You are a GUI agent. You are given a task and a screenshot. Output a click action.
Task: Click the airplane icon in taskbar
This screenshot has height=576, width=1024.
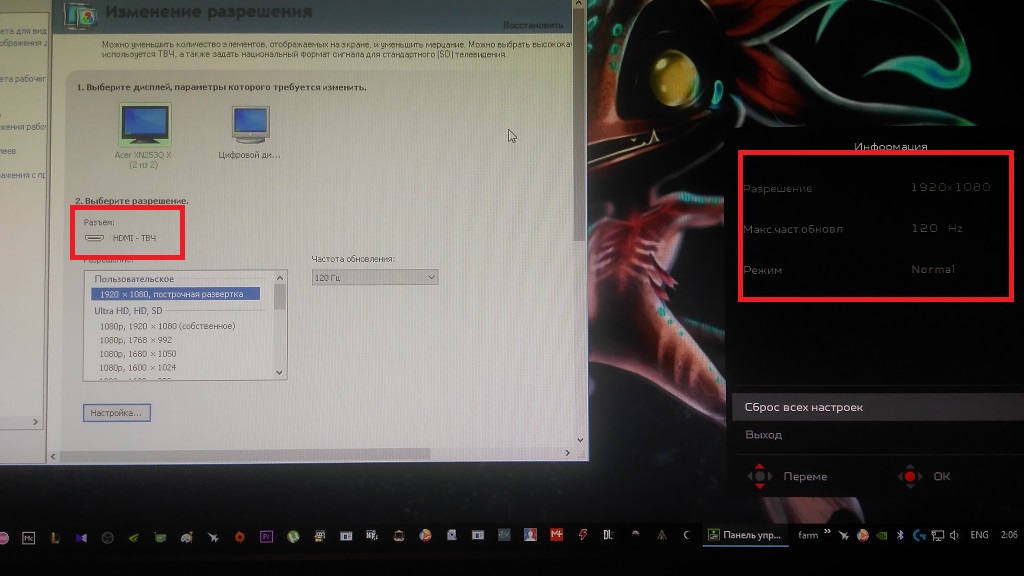pyautogui.click(x=213, y=536)
